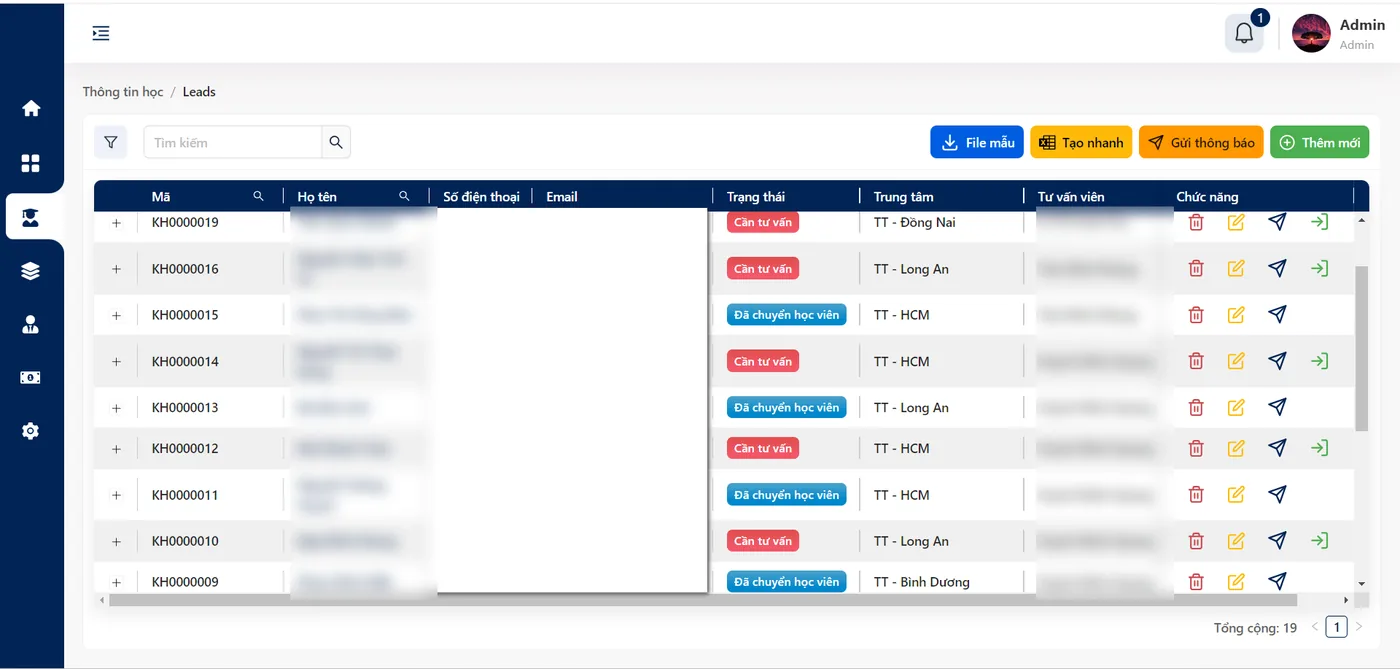Expand row KH0000015
The height and width of the screenshot is (669, 1400).
116,315
